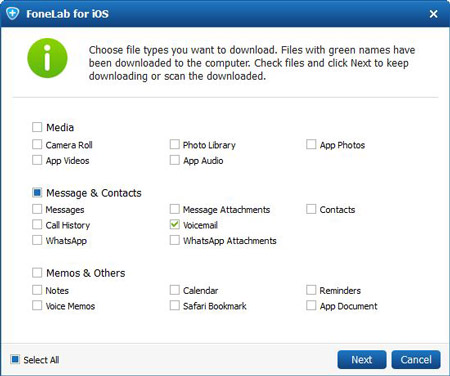Click the green info icon
The image size is (450, 376).
47,58
